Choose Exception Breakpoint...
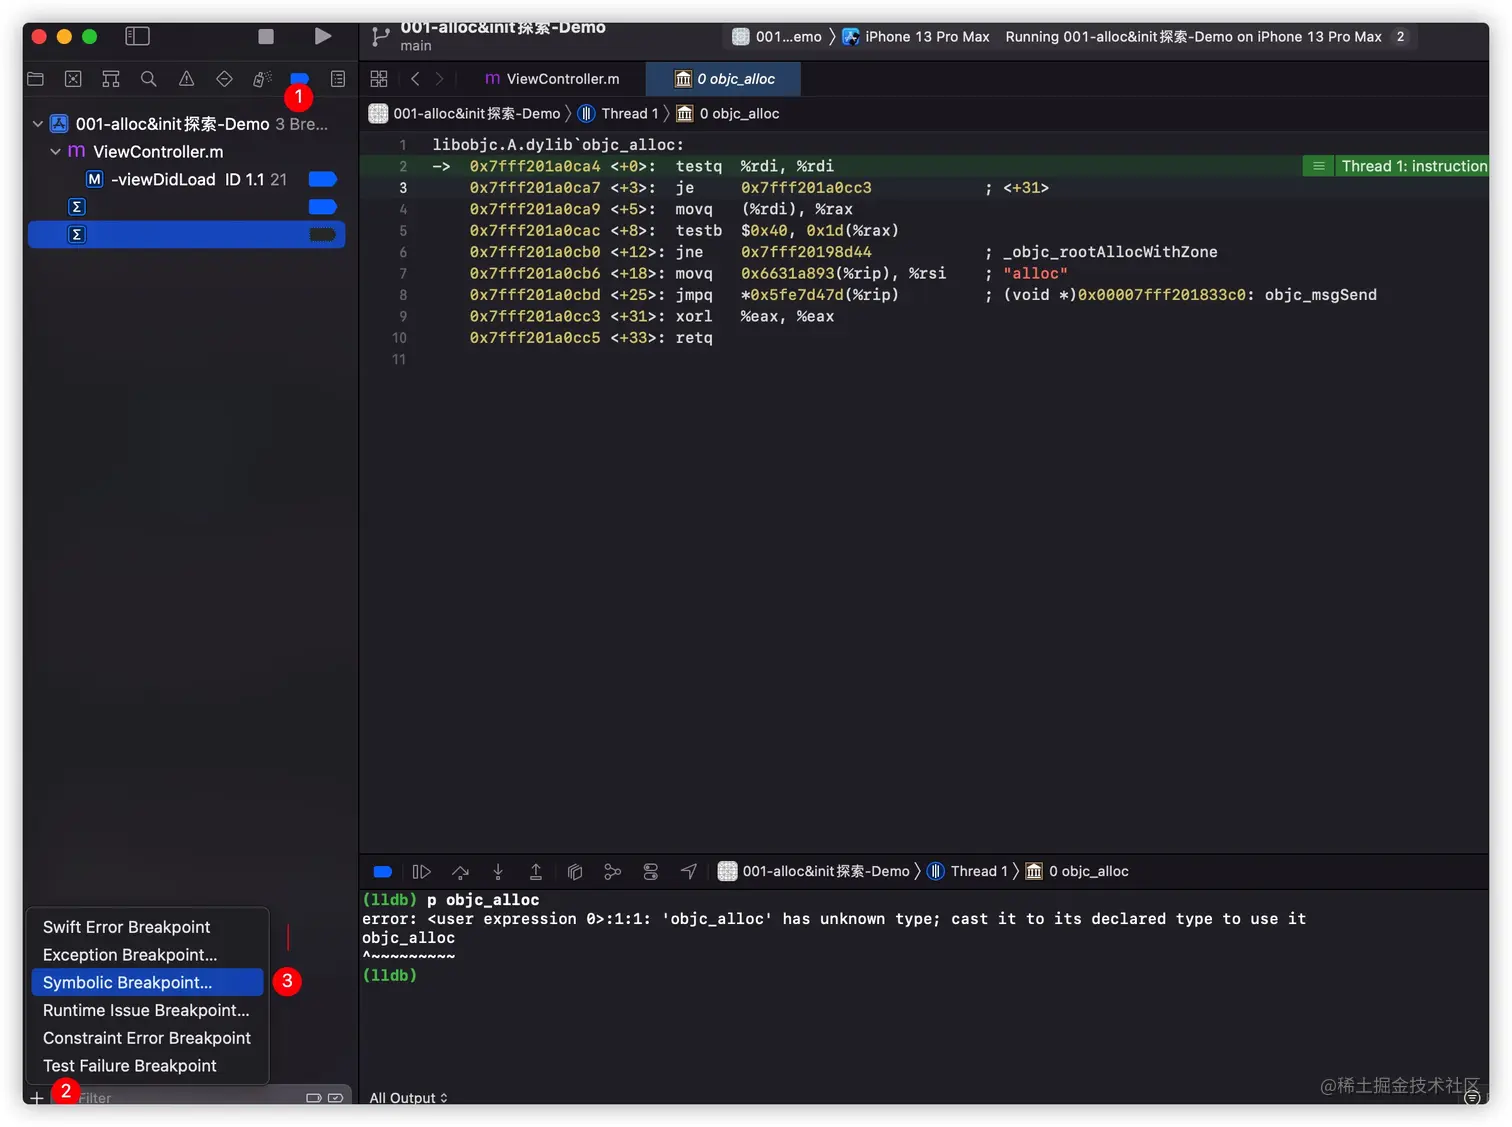The width and height of the screenshot is (1512, 1127). tap(148, 955)
